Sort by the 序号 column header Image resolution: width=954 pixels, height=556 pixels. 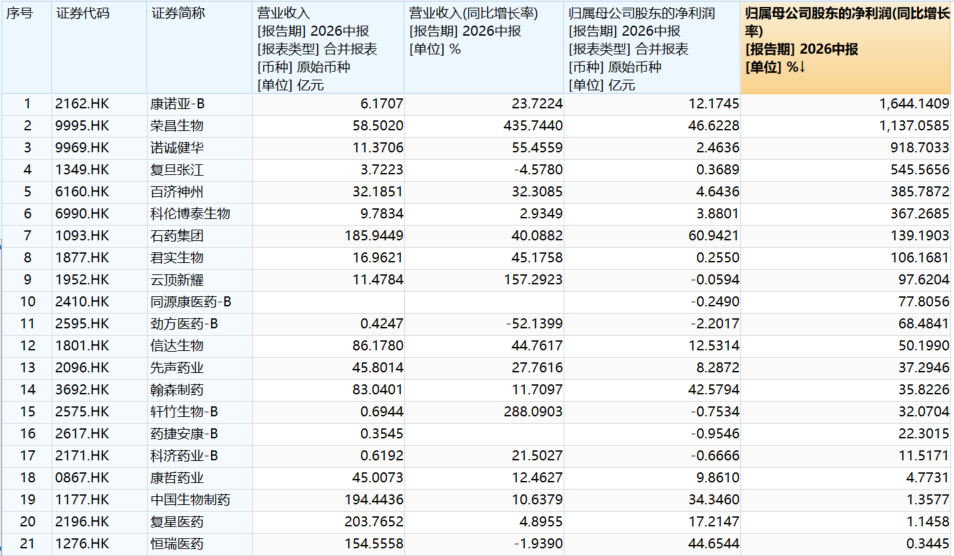tap(19, 13)
